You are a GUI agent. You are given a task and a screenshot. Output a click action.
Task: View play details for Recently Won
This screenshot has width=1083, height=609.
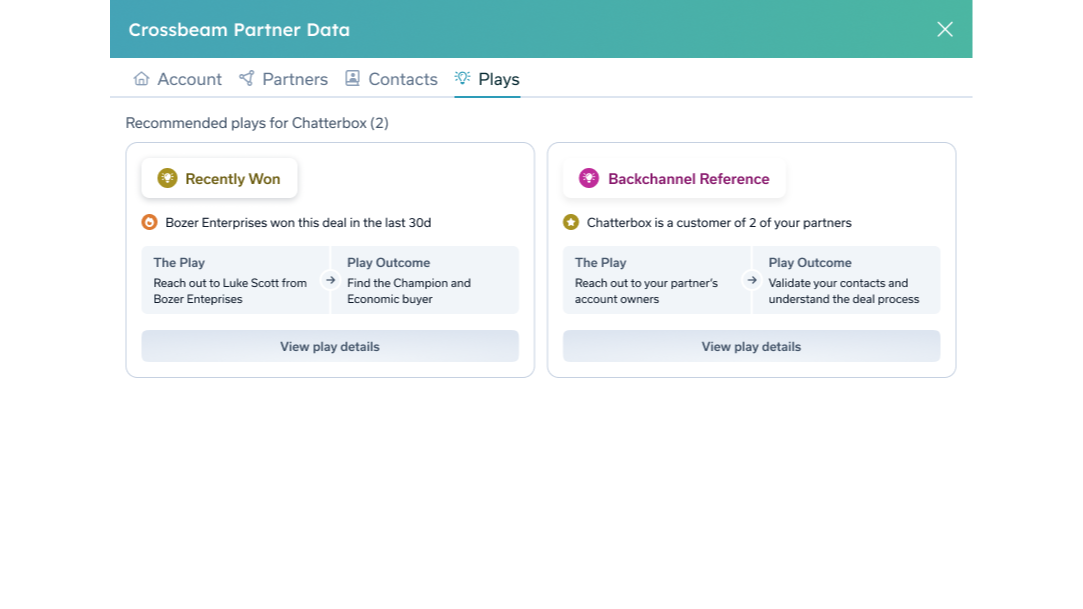[x=330, y=346]
